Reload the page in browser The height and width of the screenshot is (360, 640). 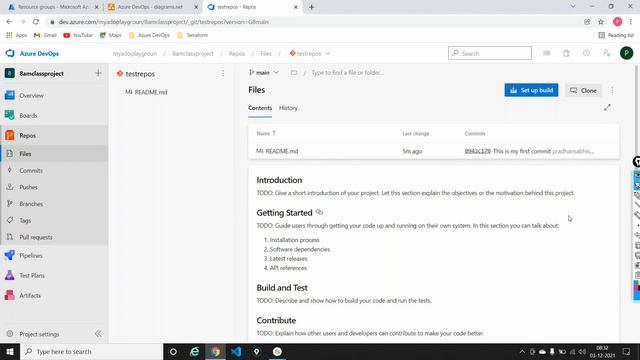point(36,22)
